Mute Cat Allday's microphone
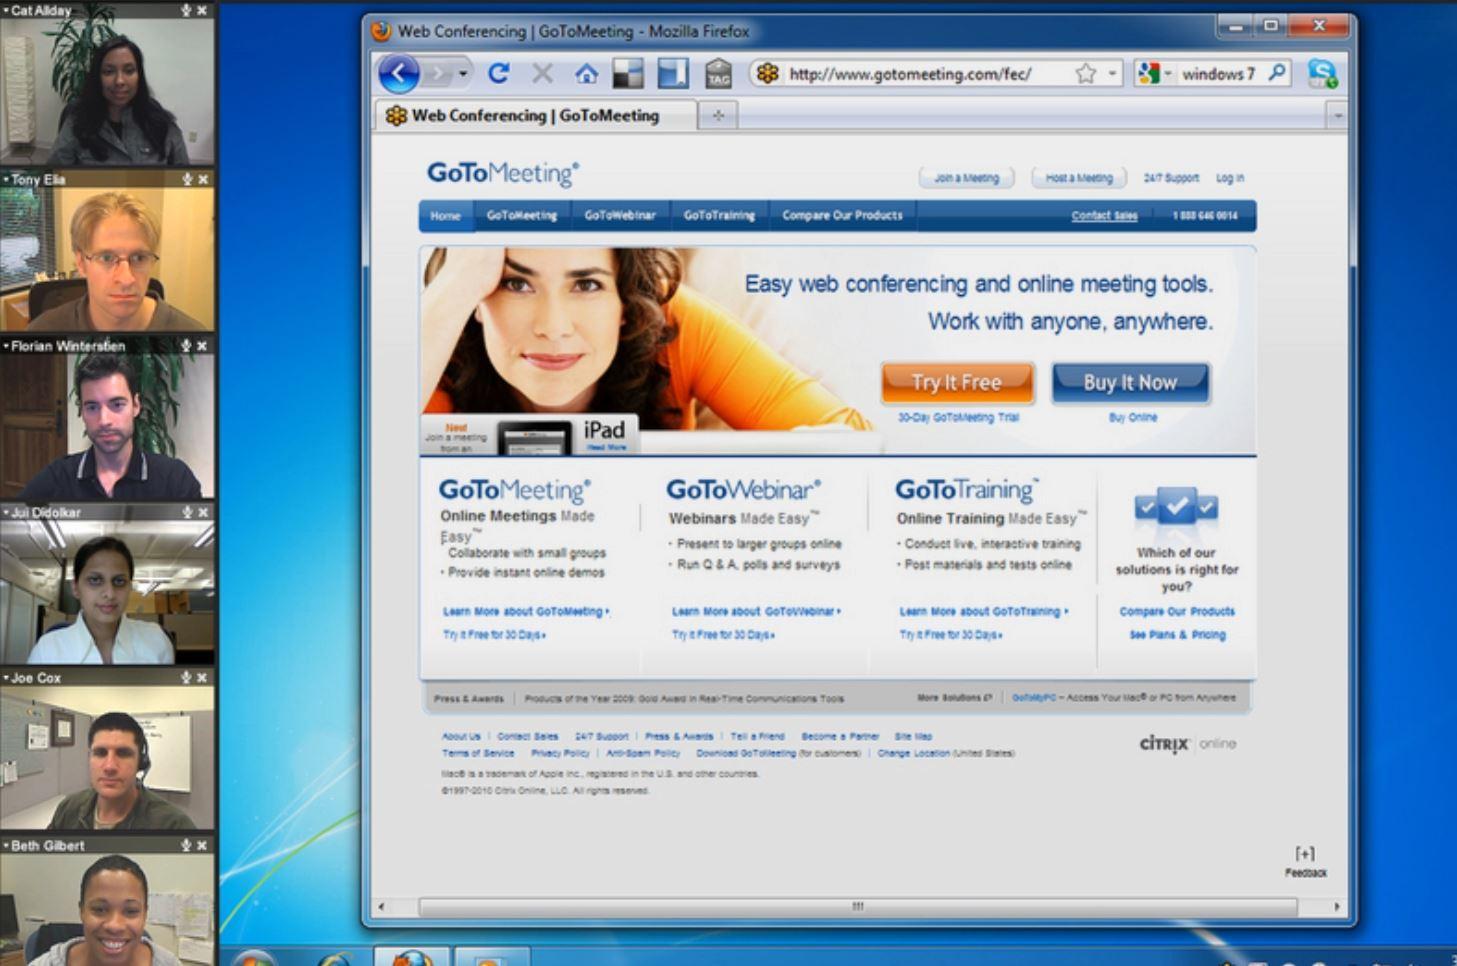The width and height of the screenshot is (1457, 966). click(186, 10)
